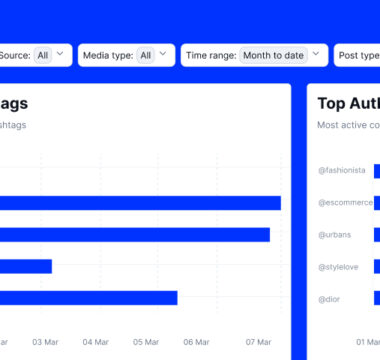380x360 pixels.
Task: Open the @fashionista author label
Action: 342,170
